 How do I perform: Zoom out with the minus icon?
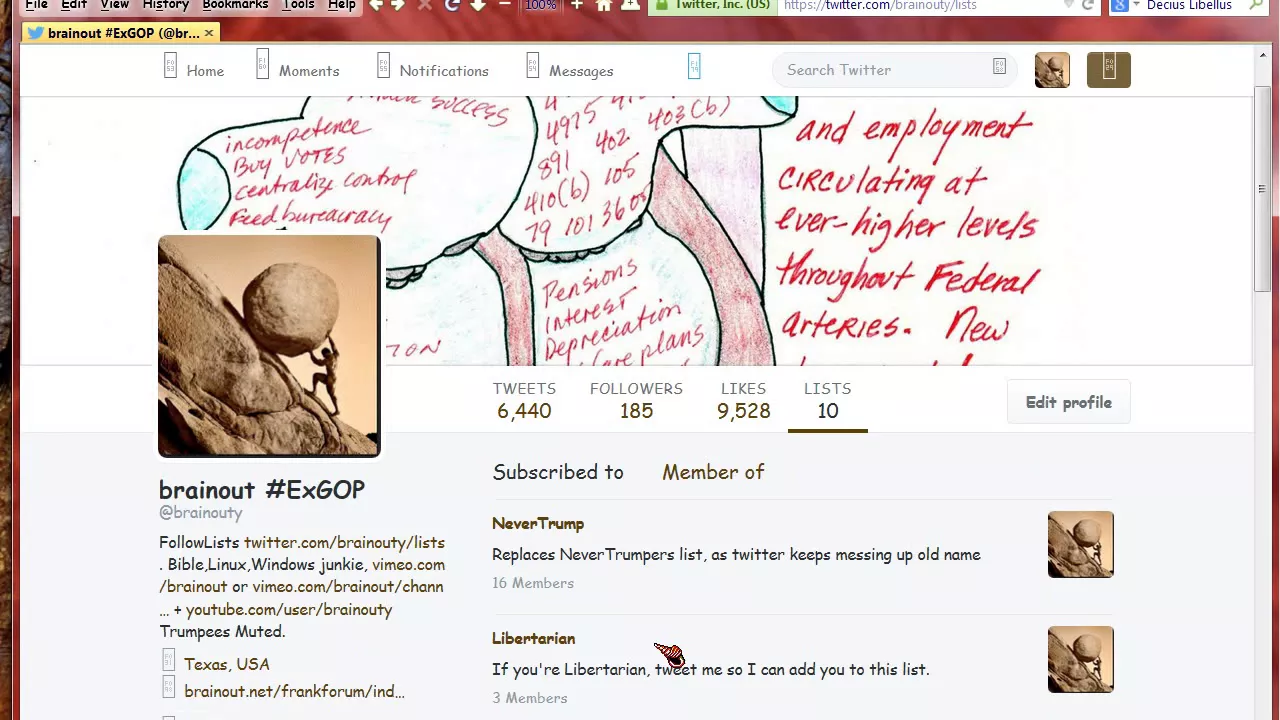pyautogui.click(x=505, y=5)
